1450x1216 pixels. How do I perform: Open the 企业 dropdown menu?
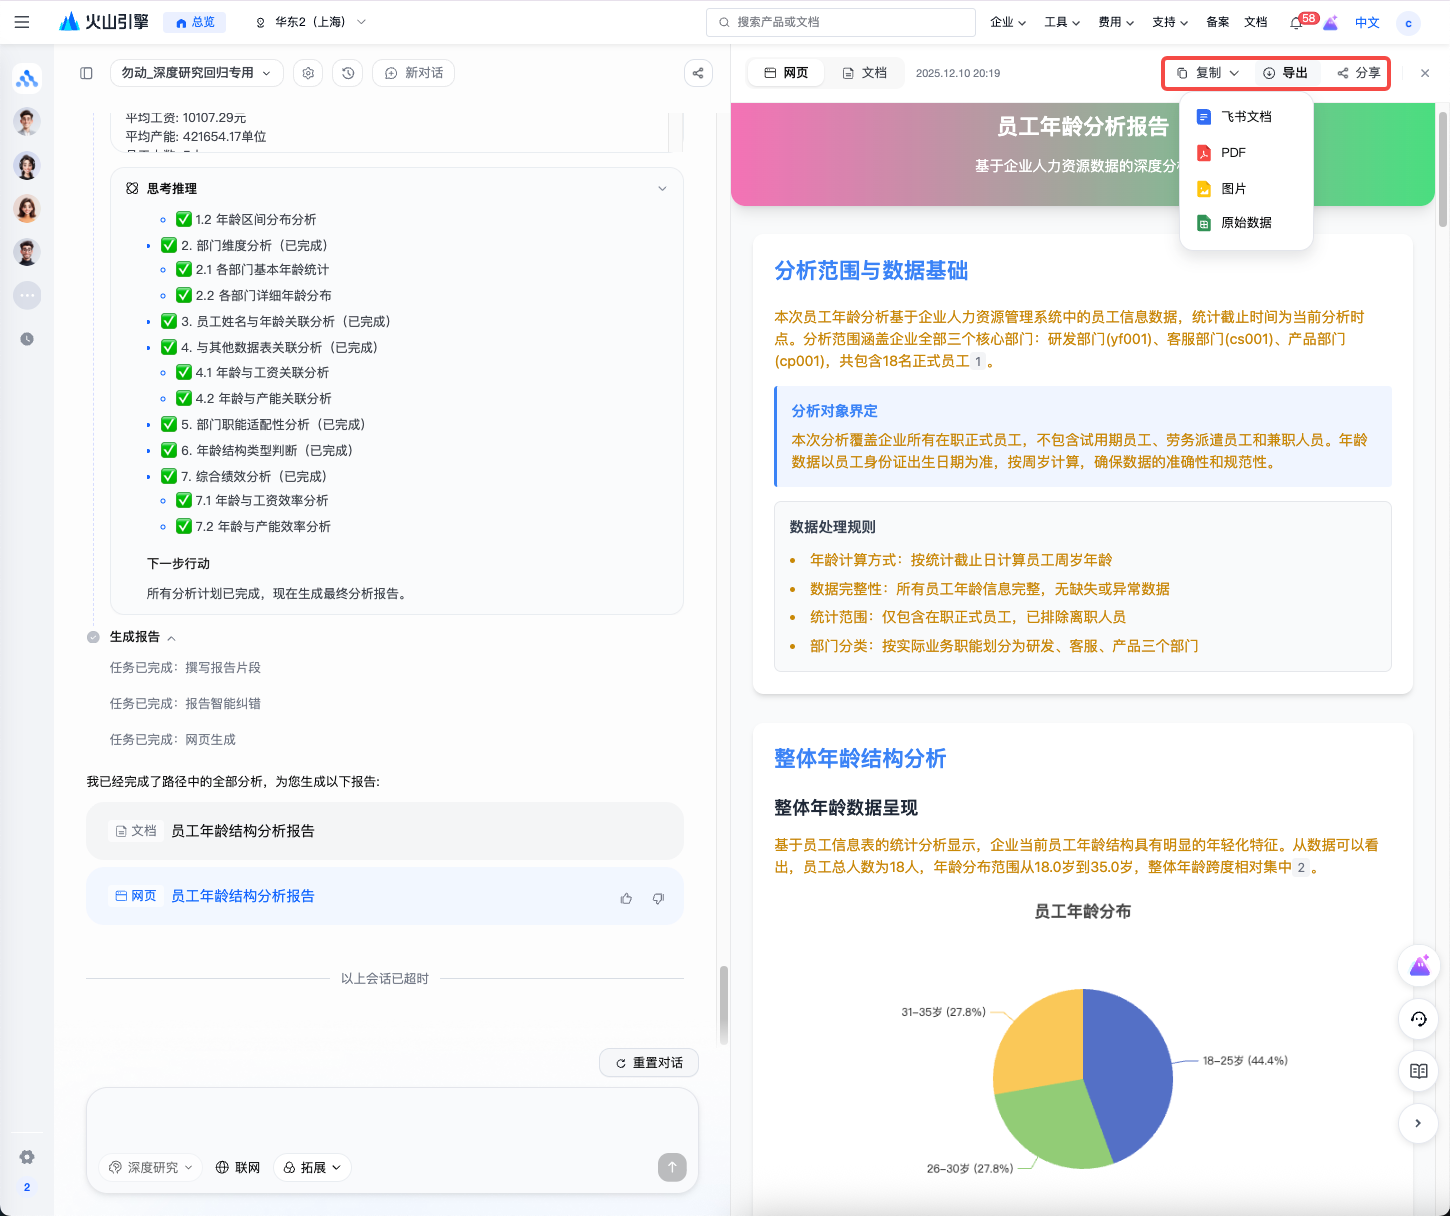(1008, 22)
